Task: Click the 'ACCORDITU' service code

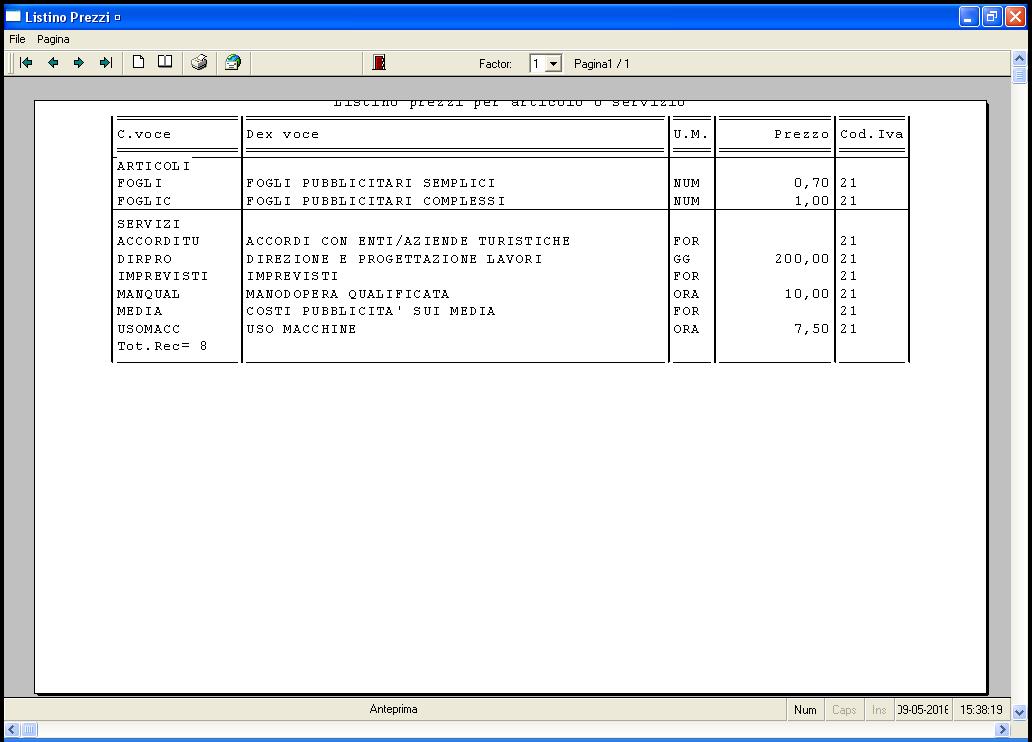Action: (158, 241)
